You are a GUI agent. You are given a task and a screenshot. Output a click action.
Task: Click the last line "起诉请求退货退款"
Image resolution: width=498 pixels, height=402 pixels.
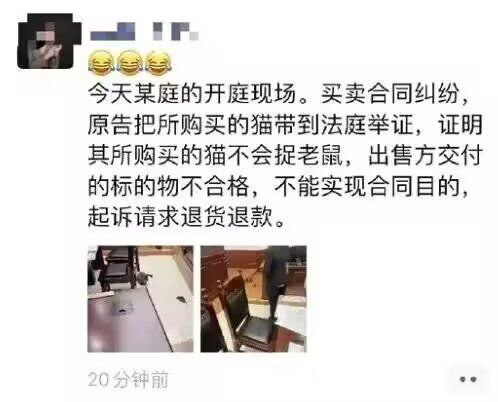[181, 217]
